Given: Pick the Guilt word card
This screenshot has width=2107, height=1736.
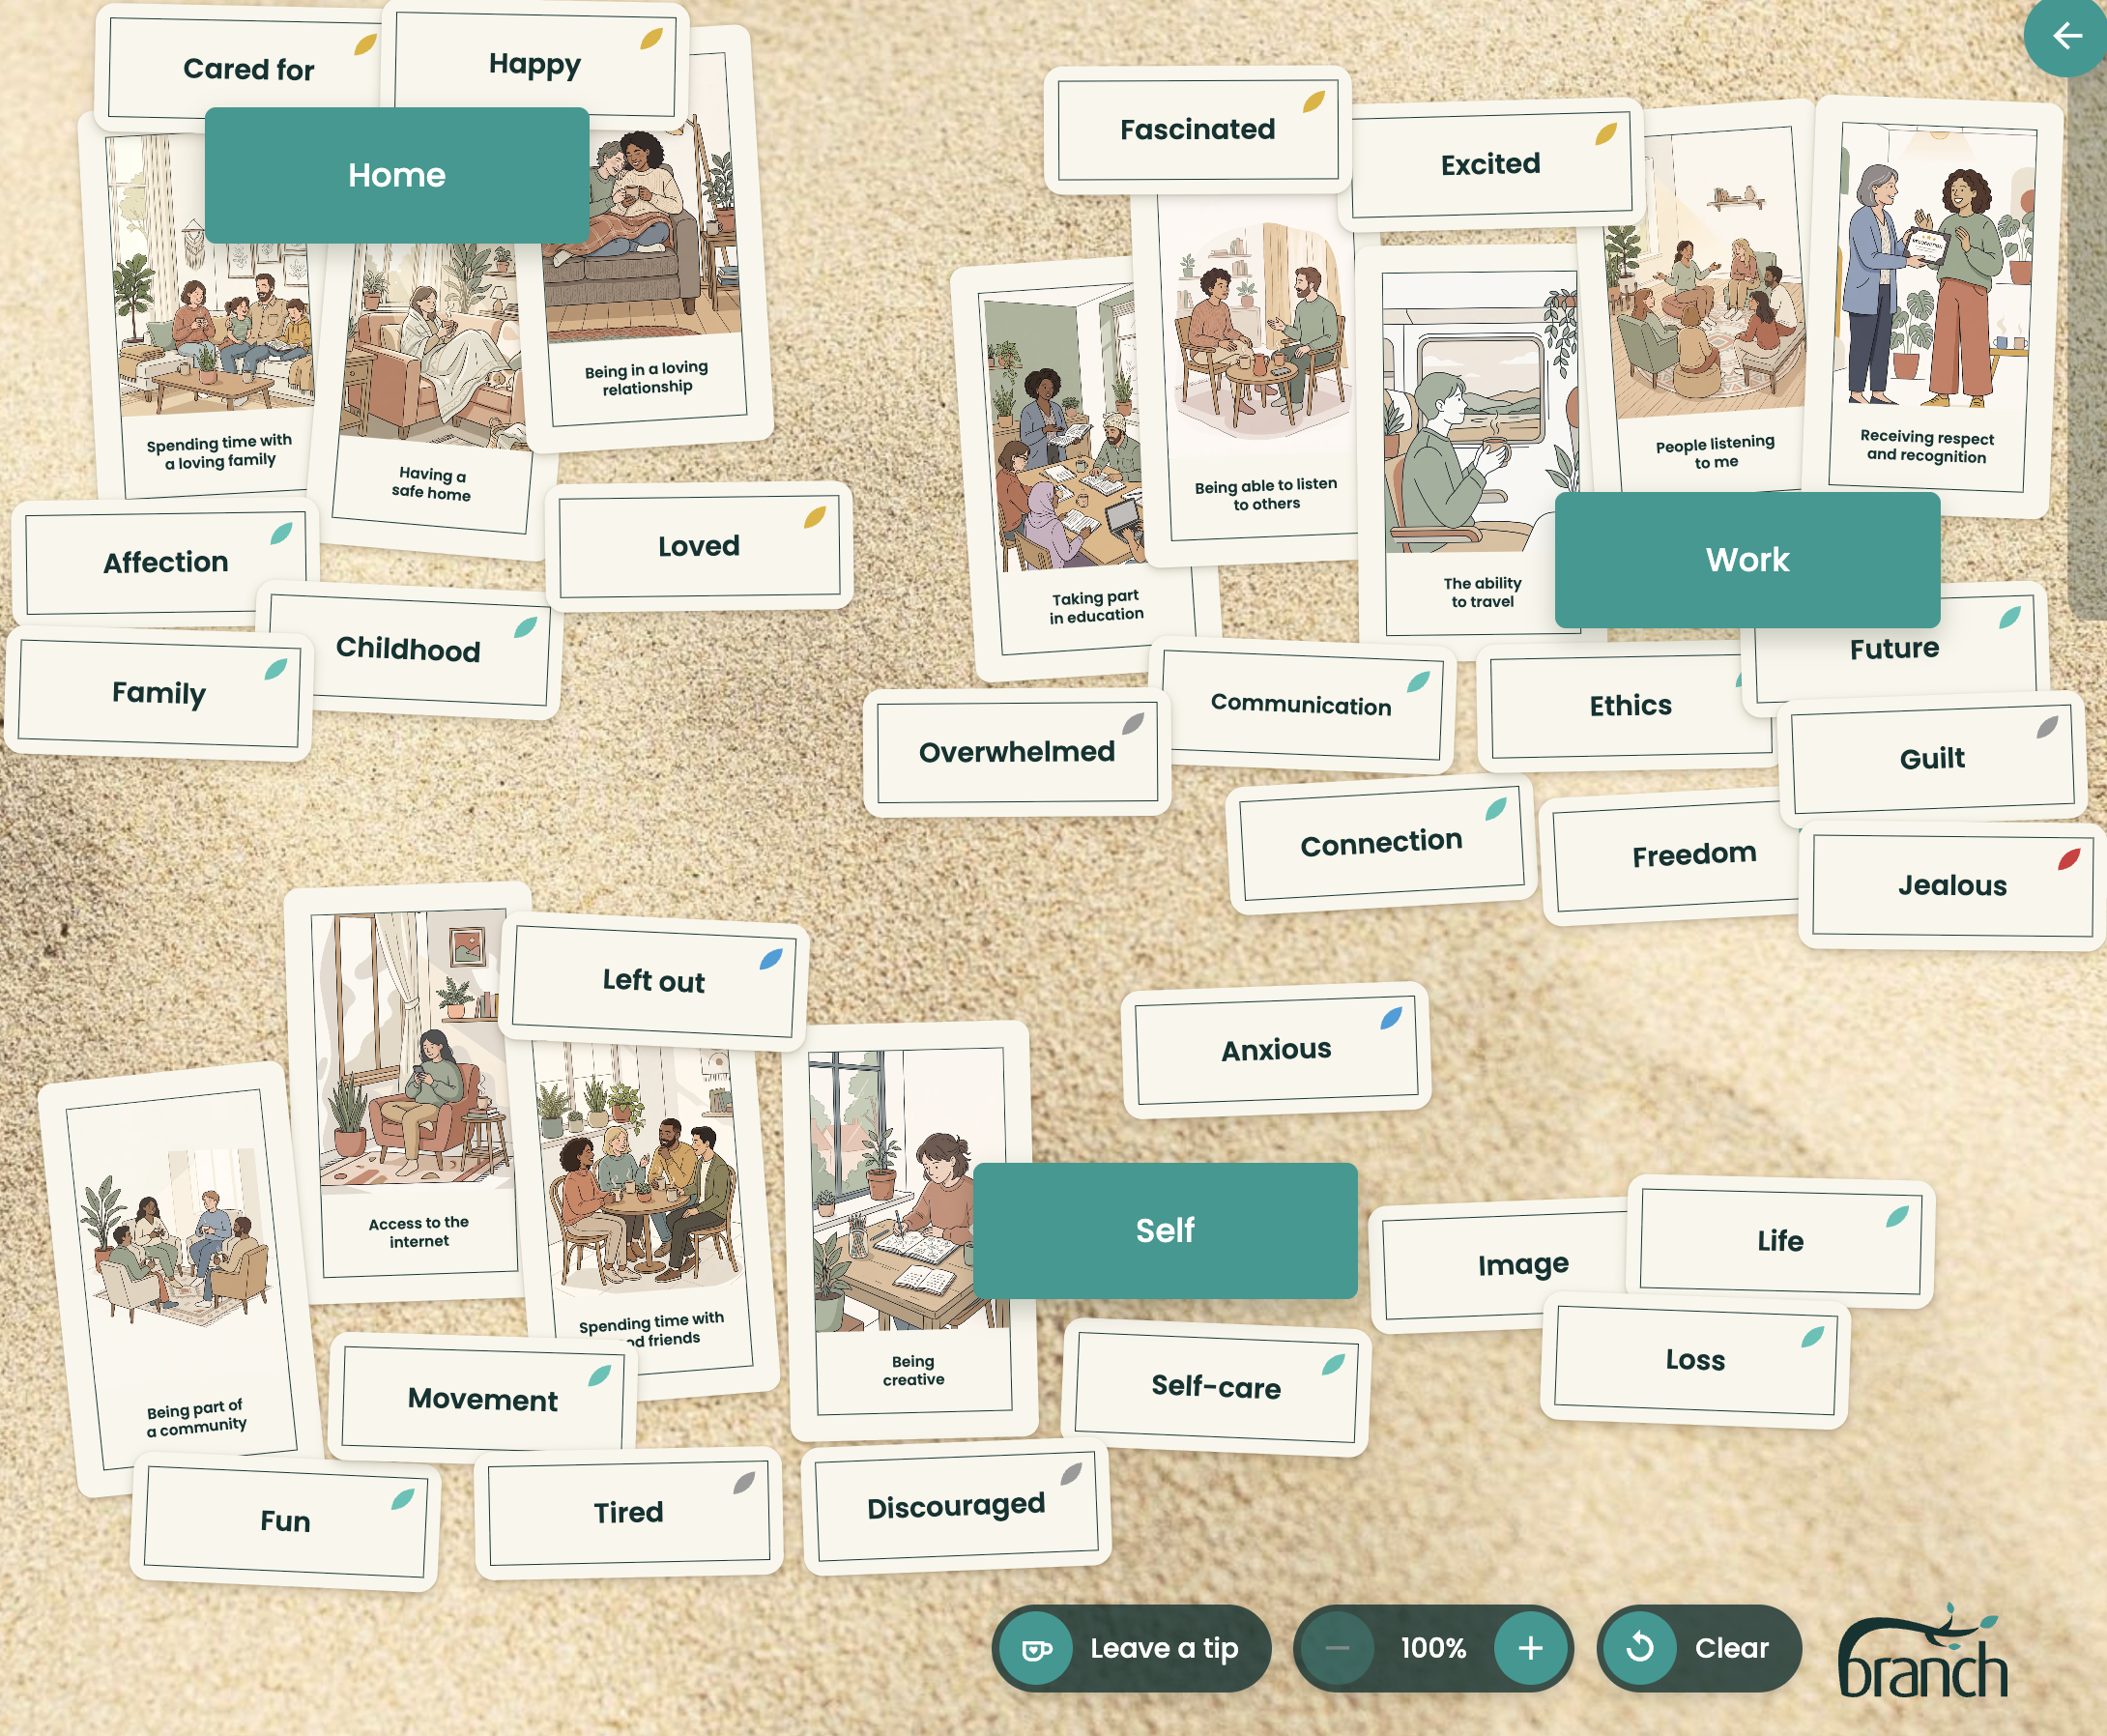Looking at the screenshot, I should (x=1932, y=759).
